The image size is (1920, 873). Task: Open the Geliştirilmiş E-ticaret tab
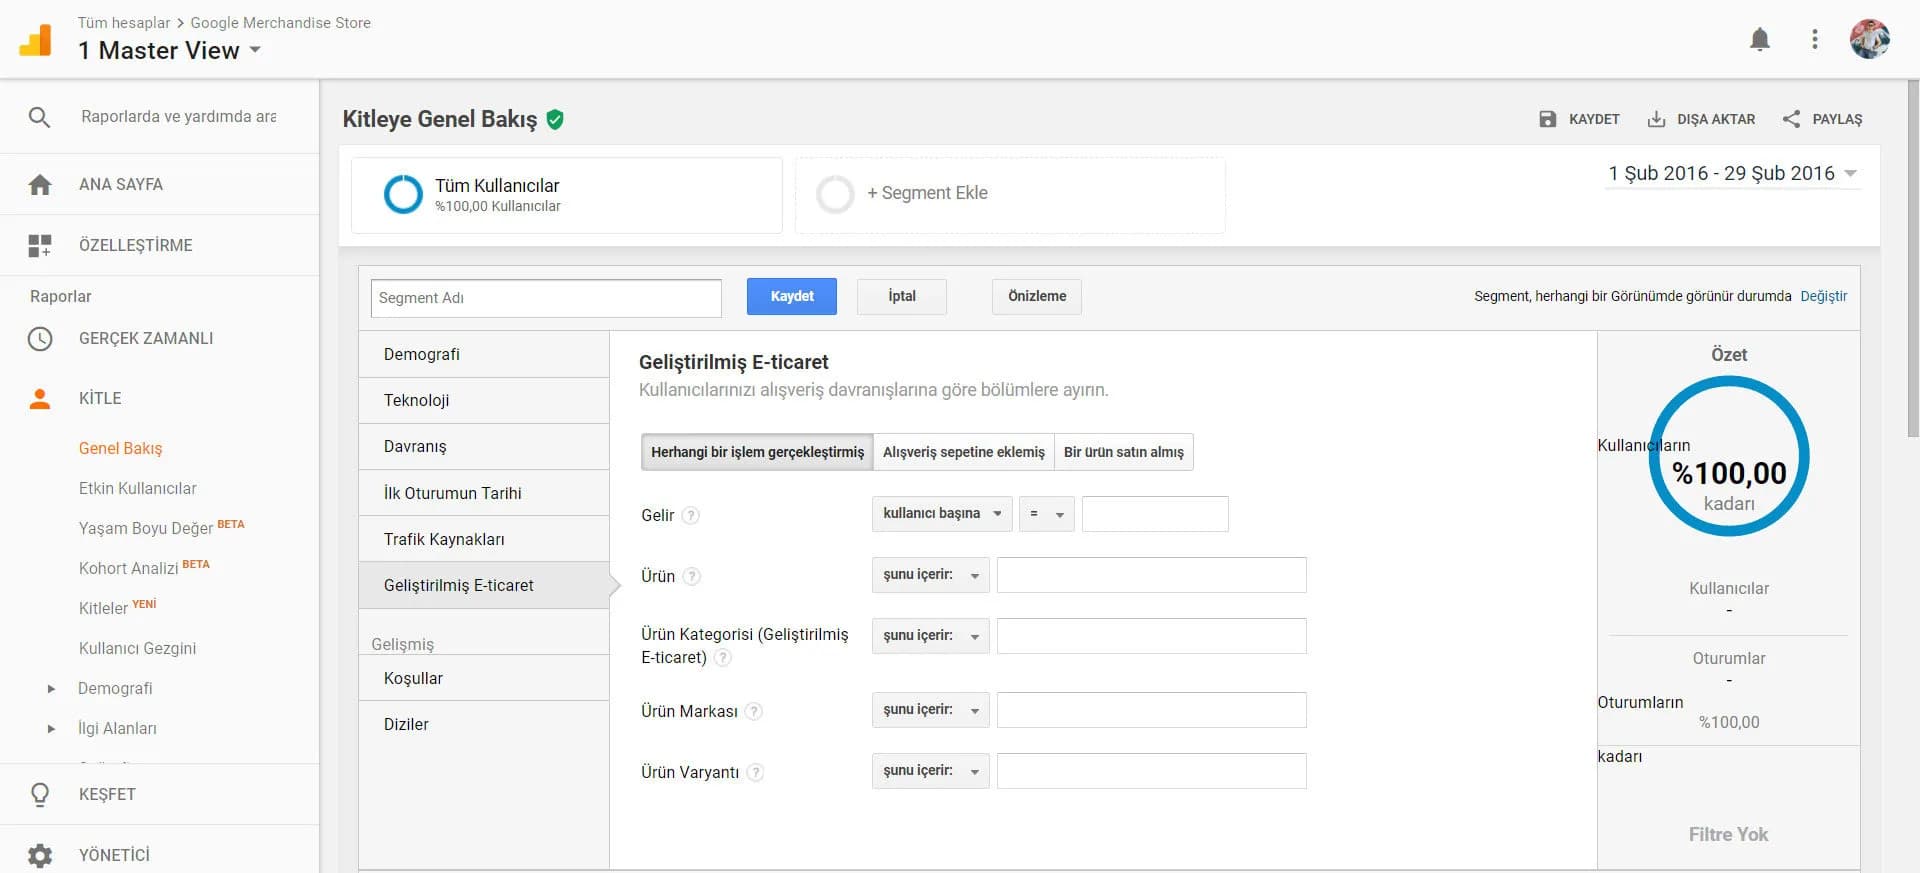[484, 585]
